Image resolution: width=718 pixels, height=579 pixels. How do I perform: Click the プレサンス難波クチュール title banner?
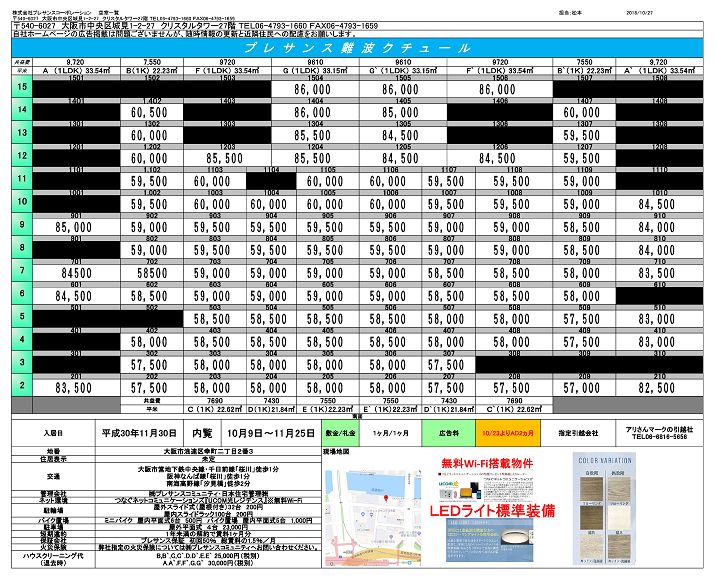click(x=357, y=48)
